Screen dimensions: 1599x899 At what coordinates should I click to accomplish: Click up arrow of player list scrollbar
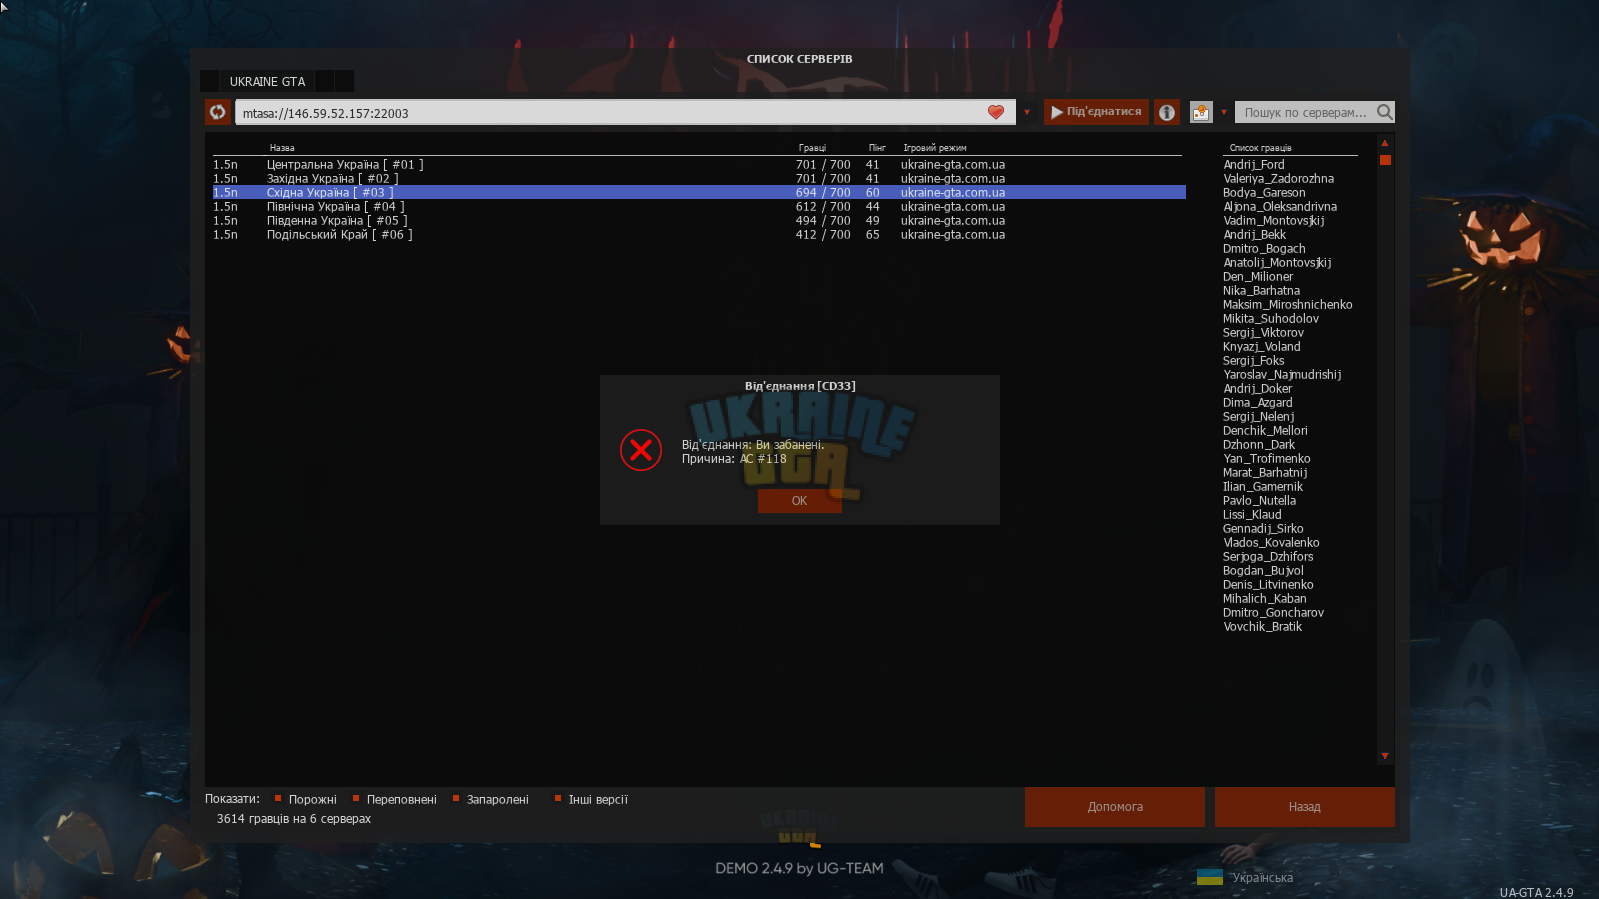pyautogui.click(x=1385, y=143)
